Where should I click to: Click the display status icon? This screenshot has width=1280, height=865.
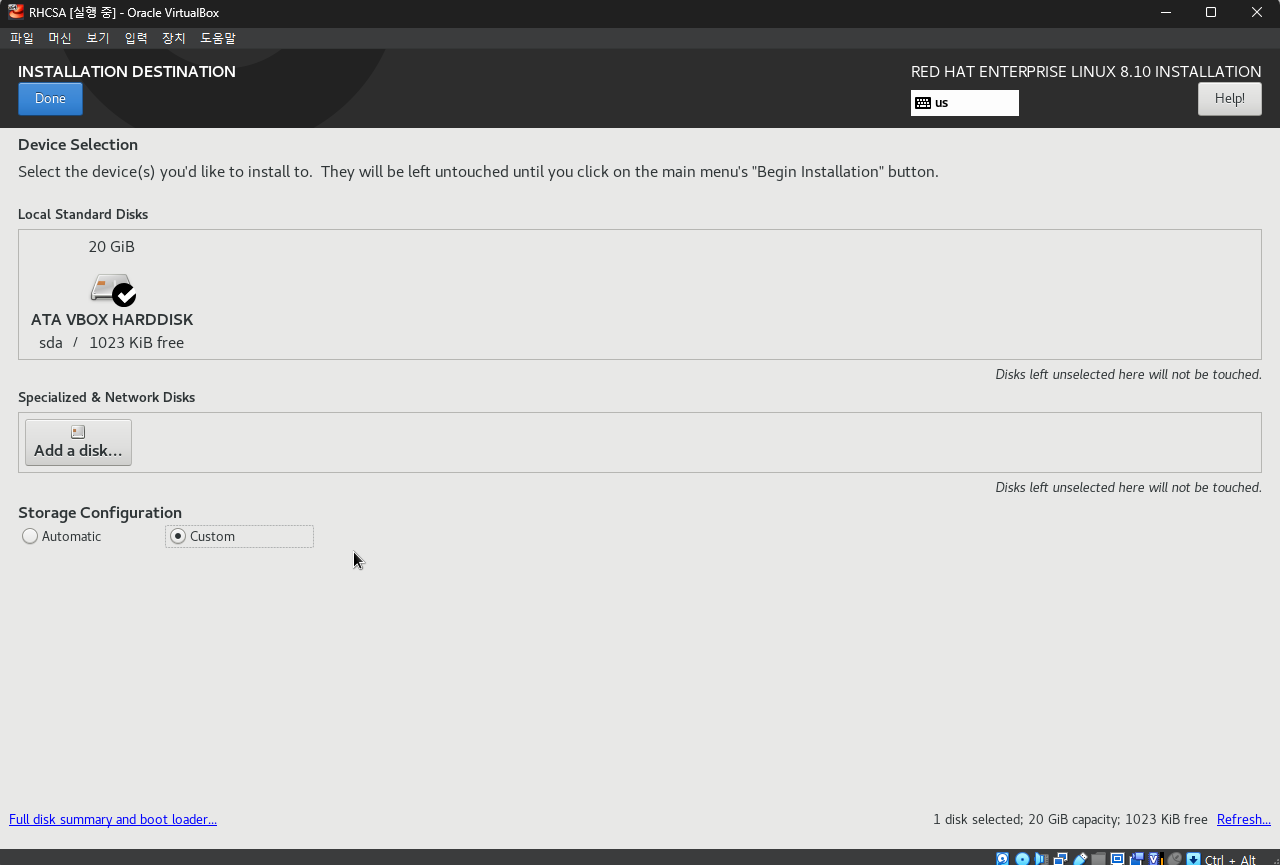(x=1118, y=859)
